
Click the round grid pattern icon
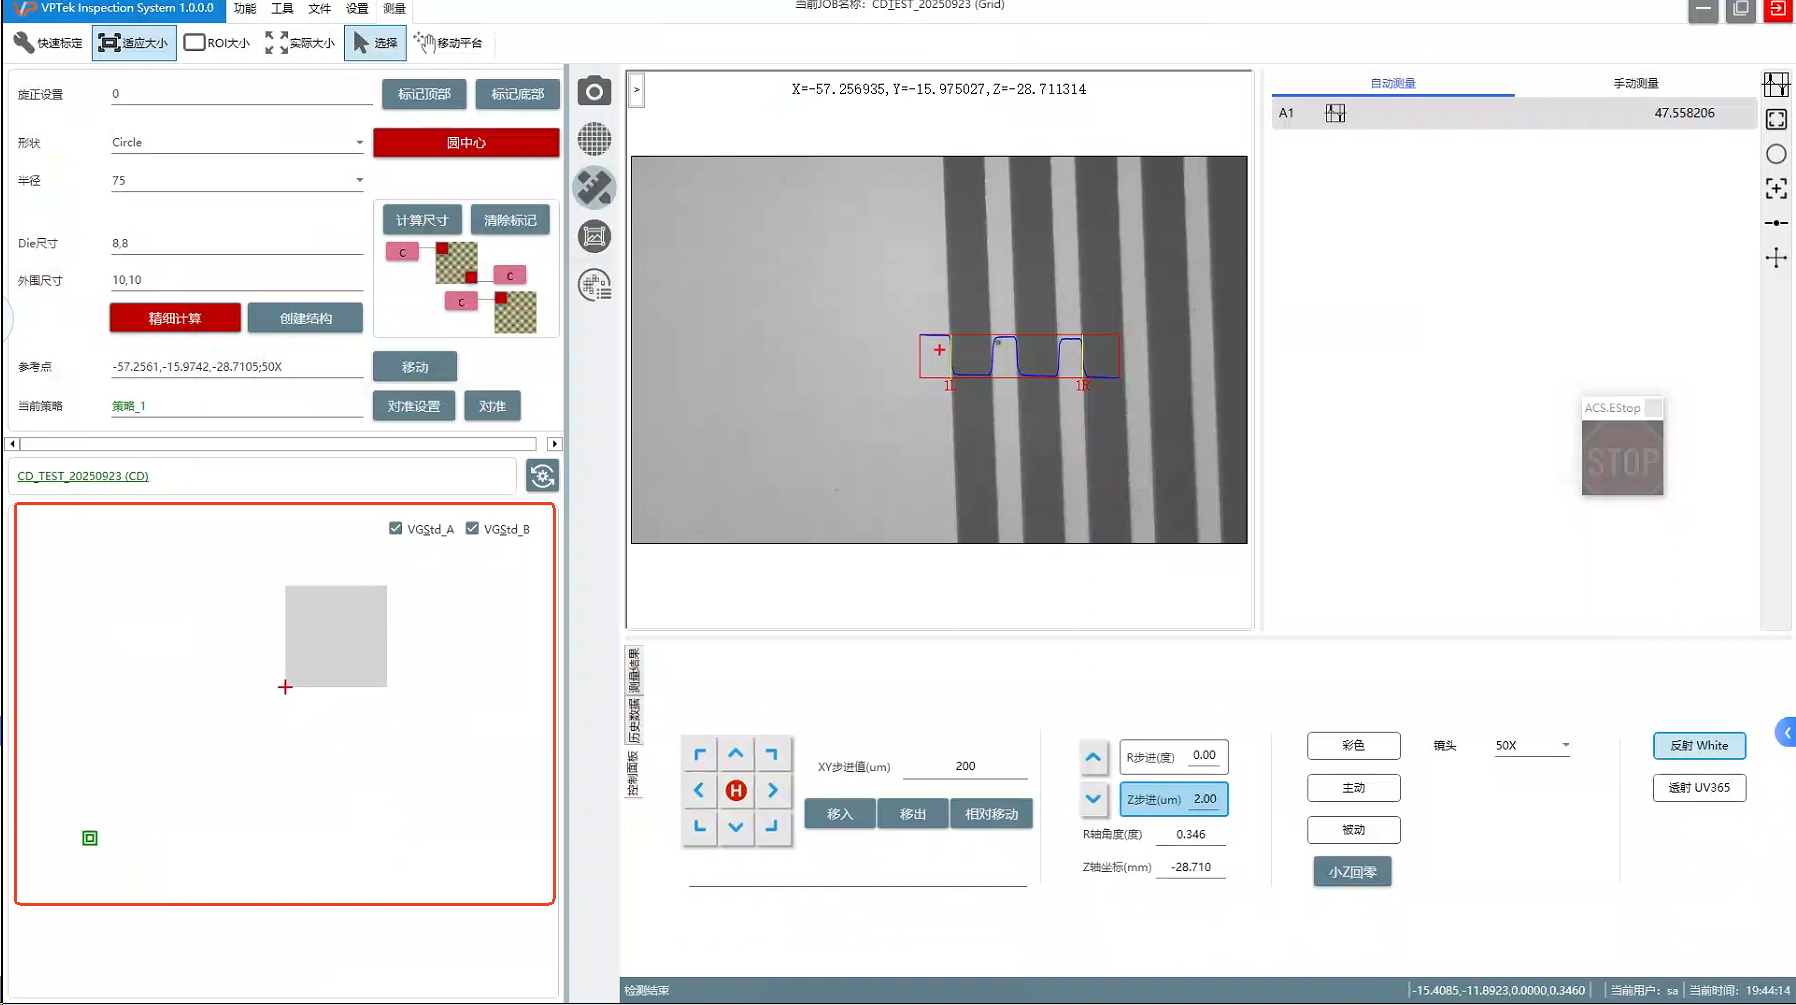click(594, 139)
